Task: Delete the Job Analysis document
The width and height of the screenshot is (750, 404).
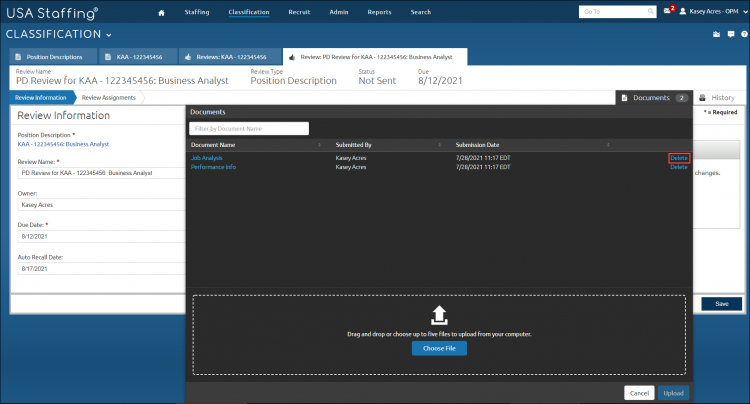Action: [x=679, y=158]
